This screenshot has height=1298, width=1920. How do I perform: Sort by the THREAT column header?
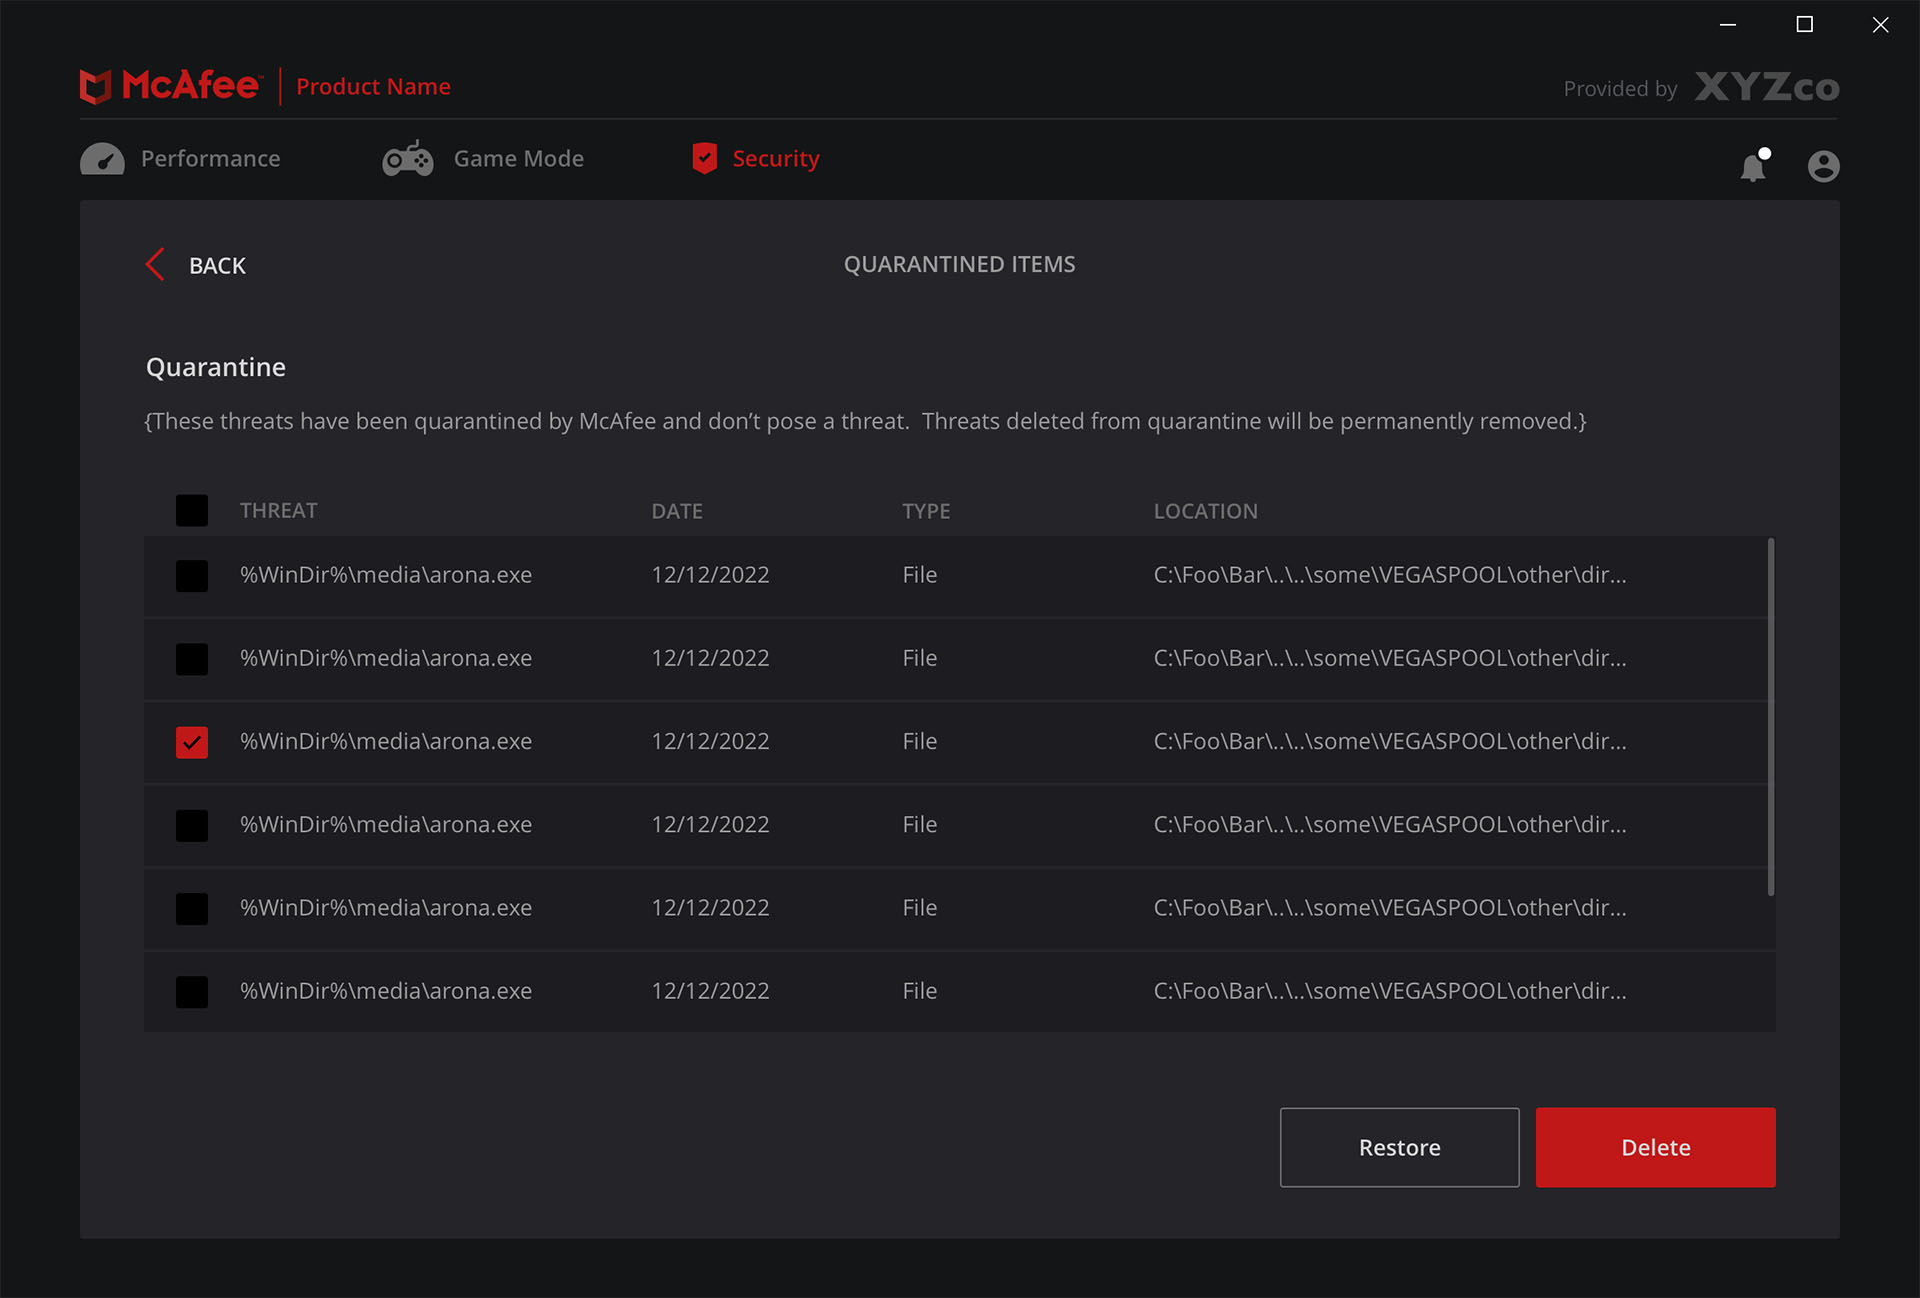click(278, 511)
